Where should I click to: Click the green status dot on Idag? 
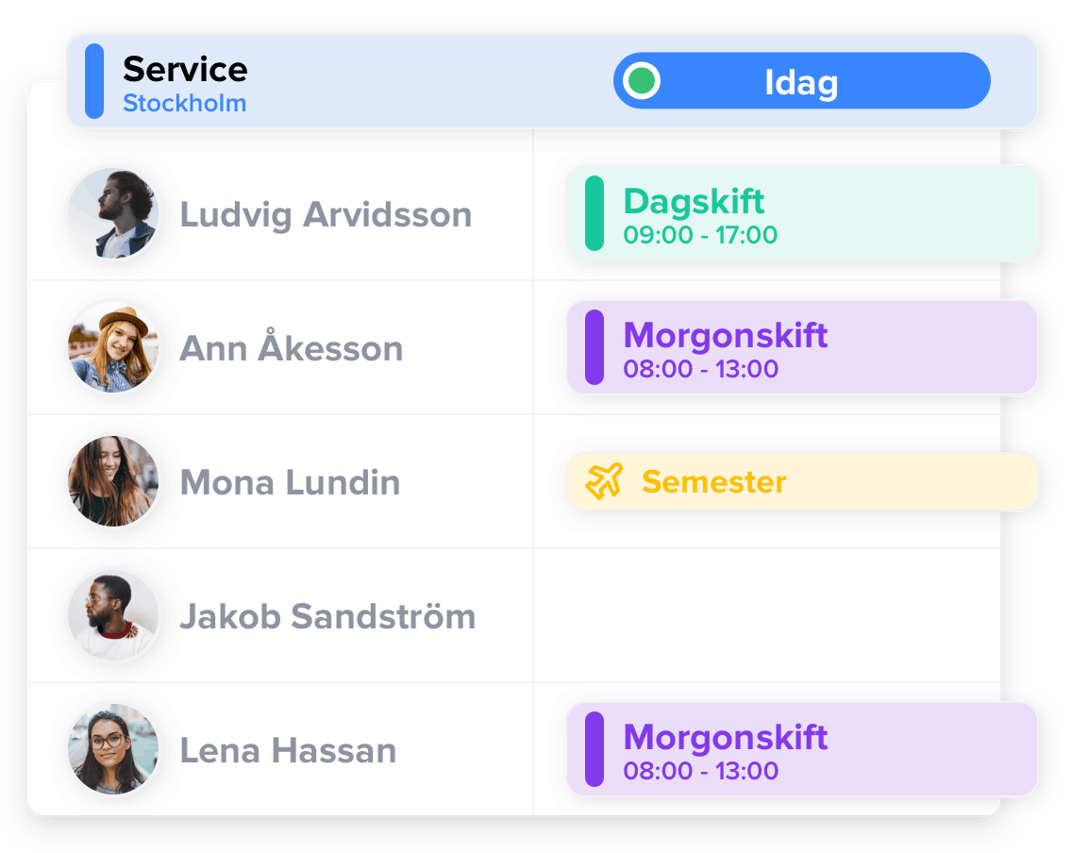[640, 81]
